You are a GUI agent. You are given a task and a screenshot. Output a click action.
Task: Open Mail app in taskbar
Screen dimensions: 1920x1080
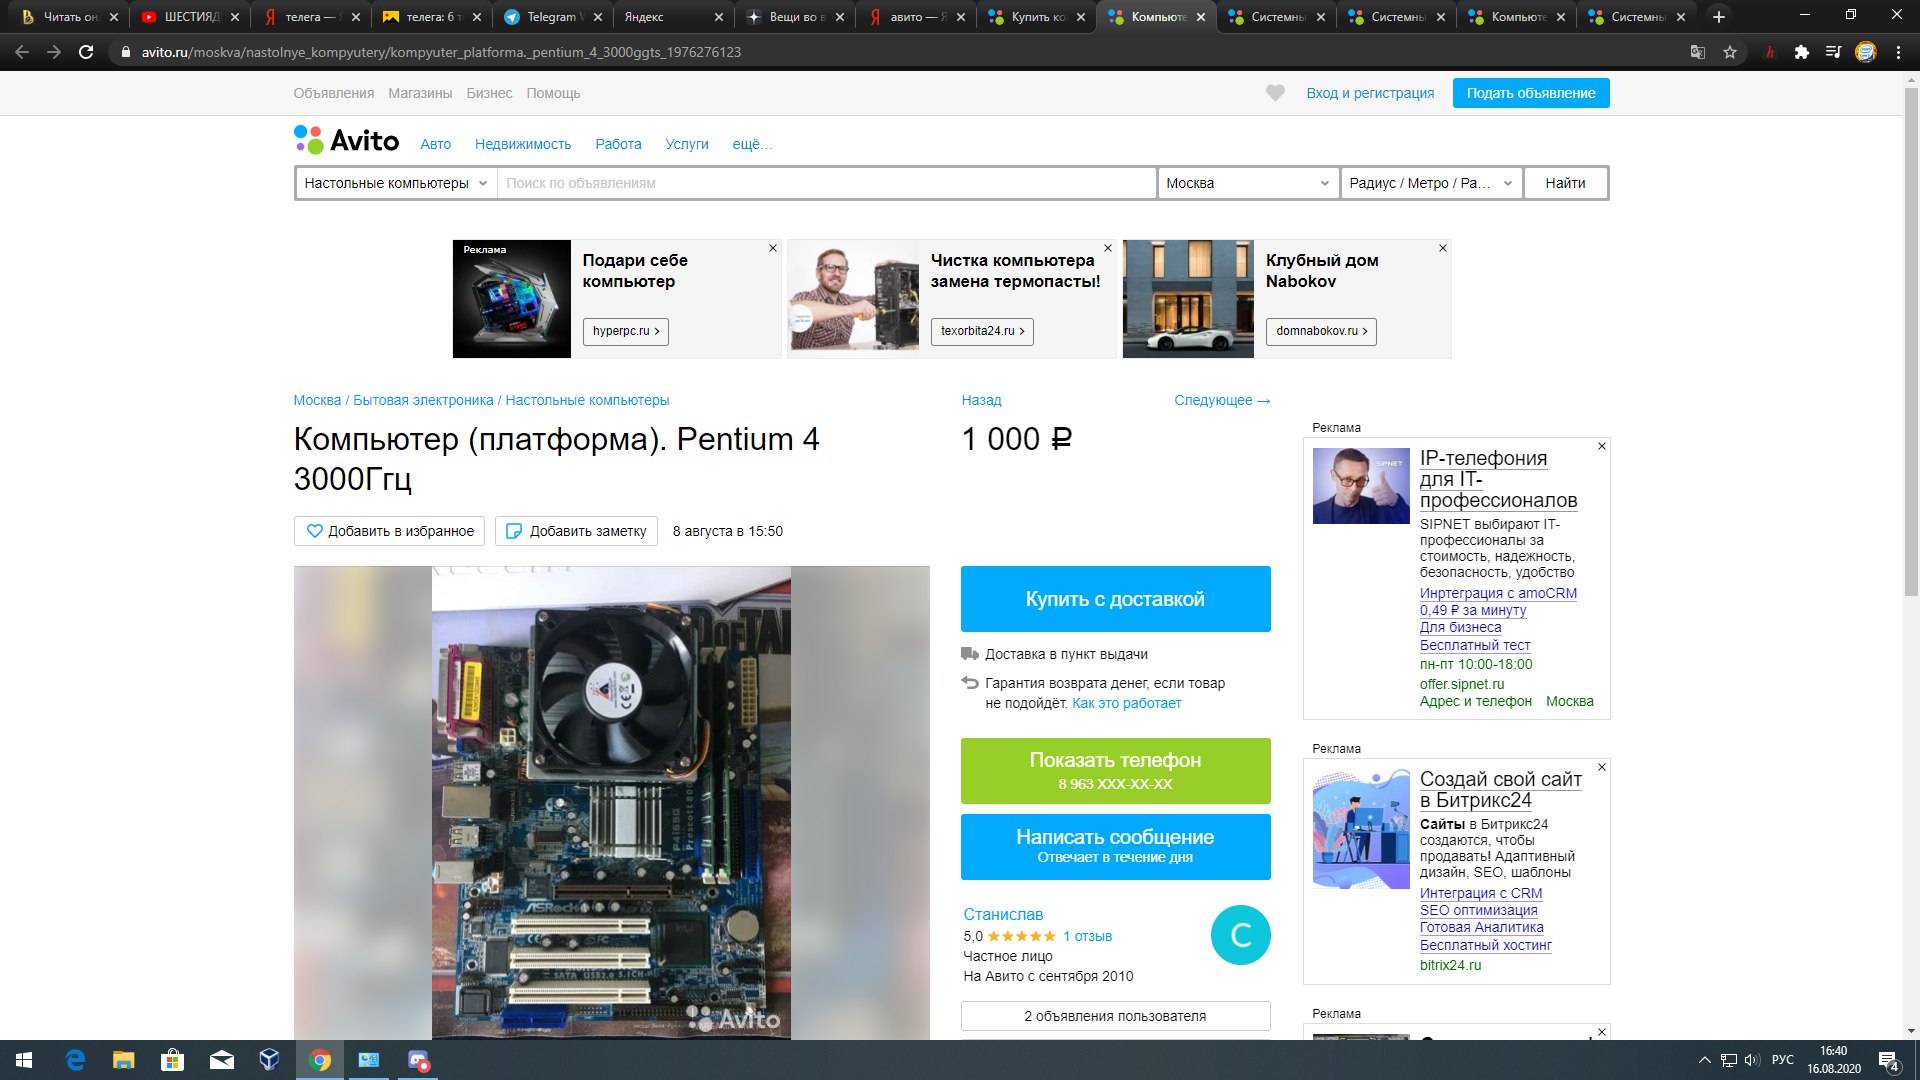[x=221, y=1060]
